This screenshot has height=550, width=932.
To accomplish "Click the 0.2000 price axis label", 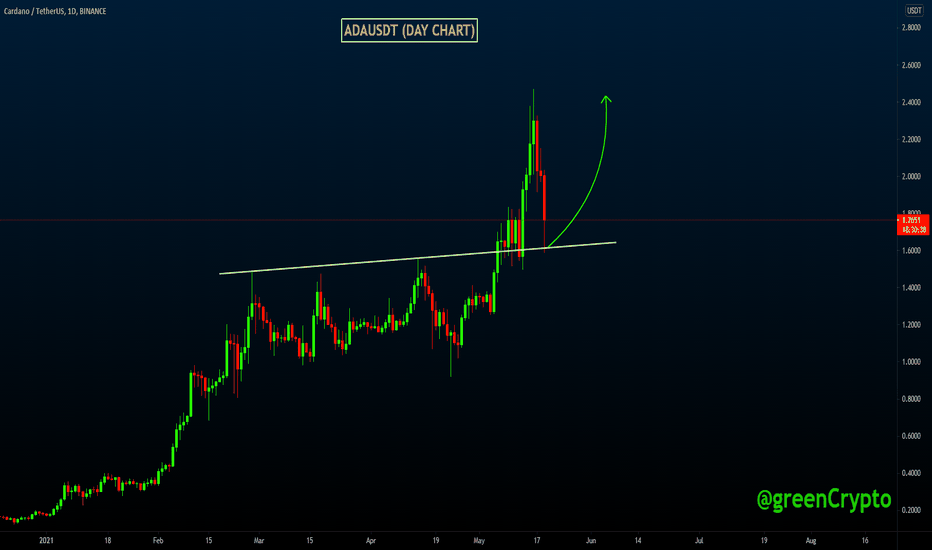I will 911,510.
